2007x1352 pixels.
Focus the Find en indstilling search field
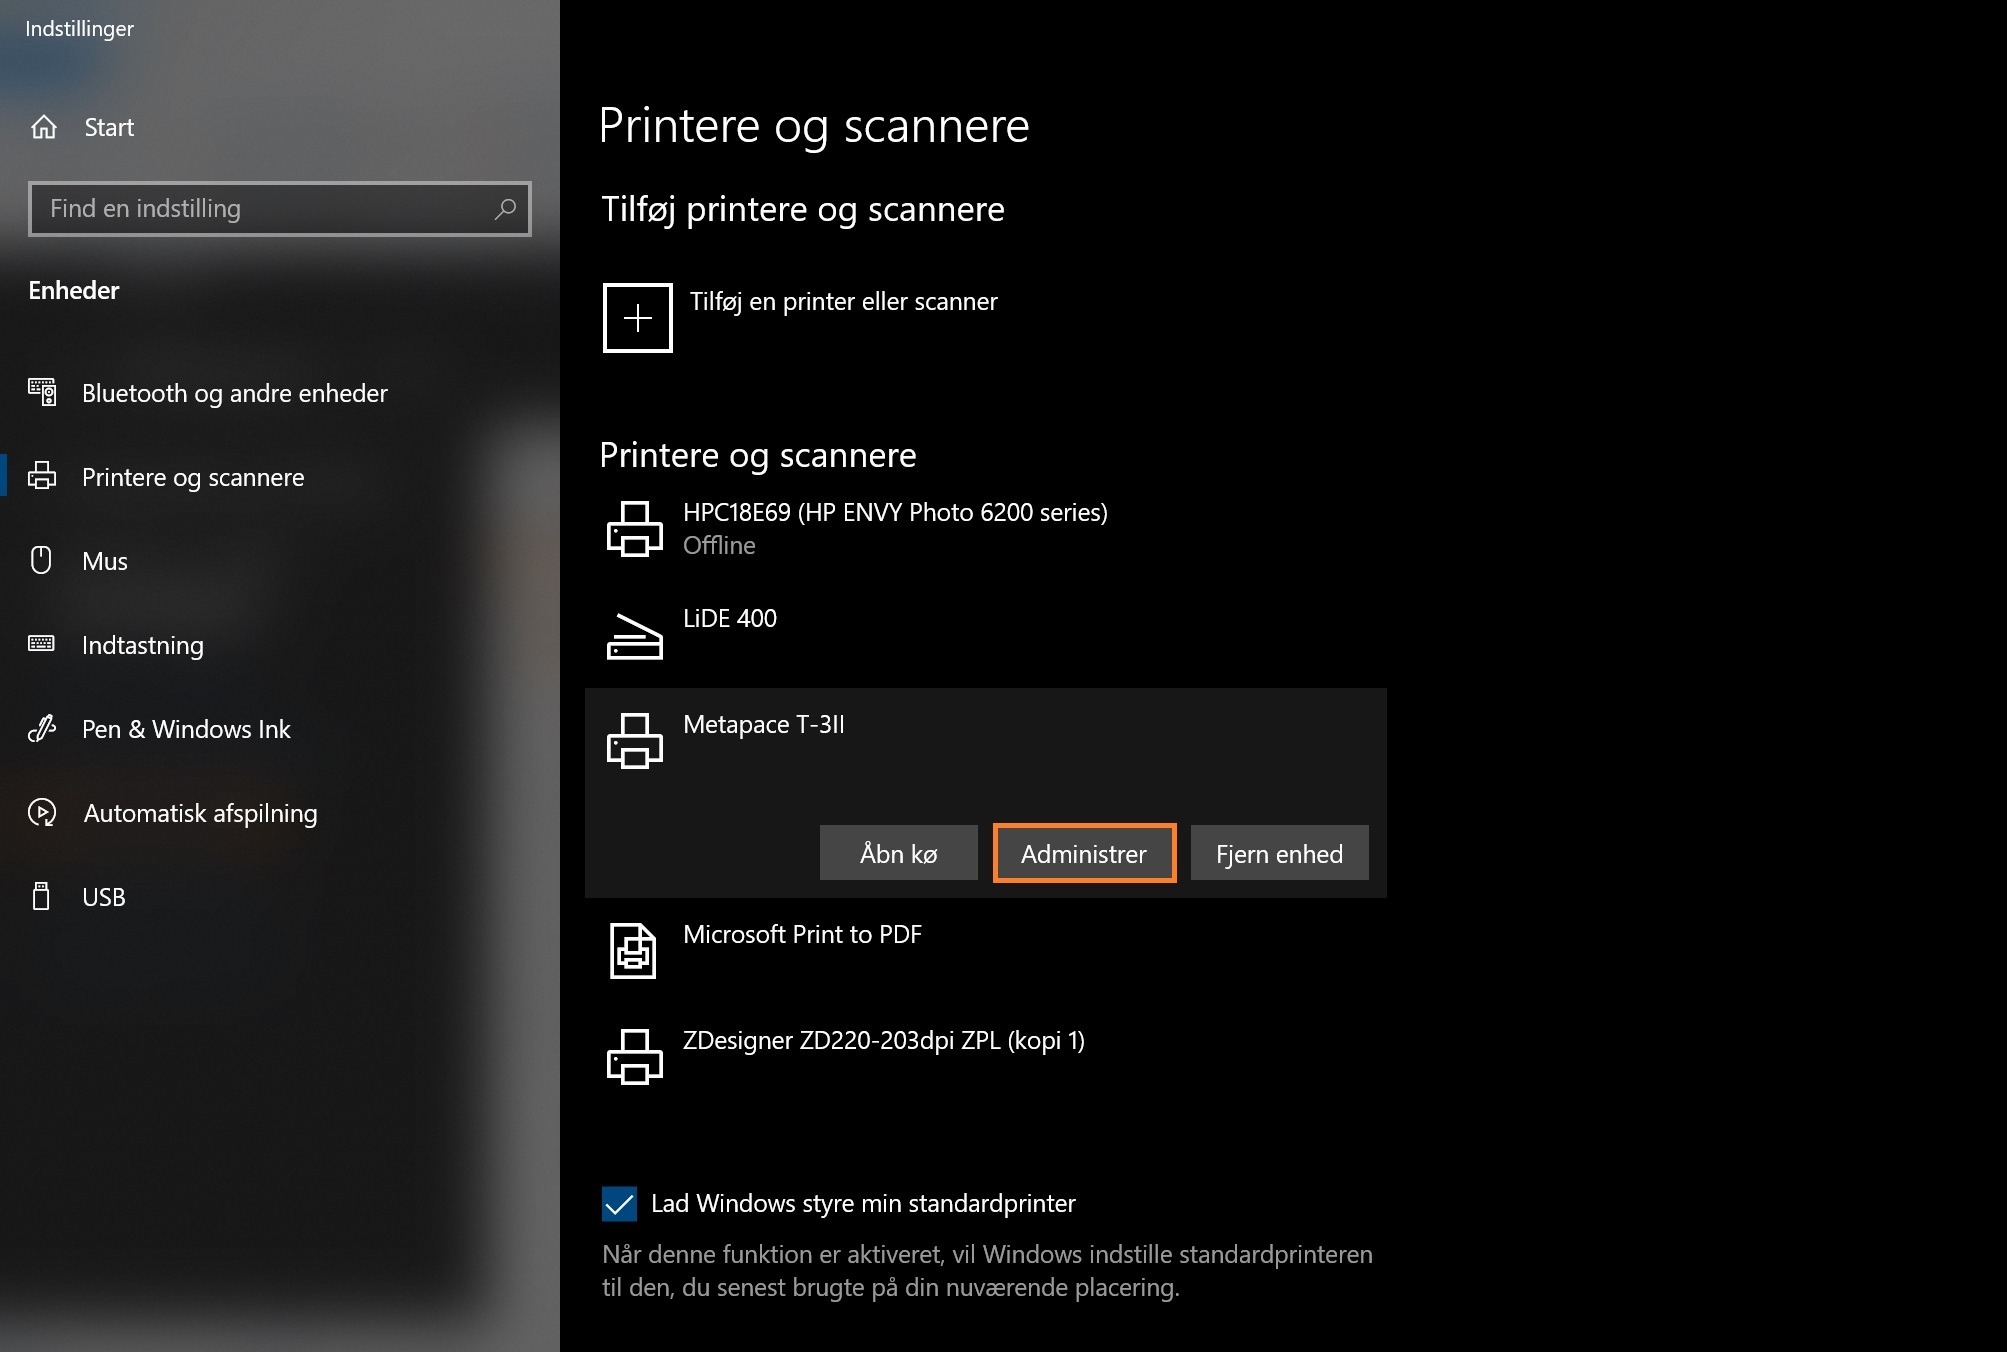coord(280,208)
